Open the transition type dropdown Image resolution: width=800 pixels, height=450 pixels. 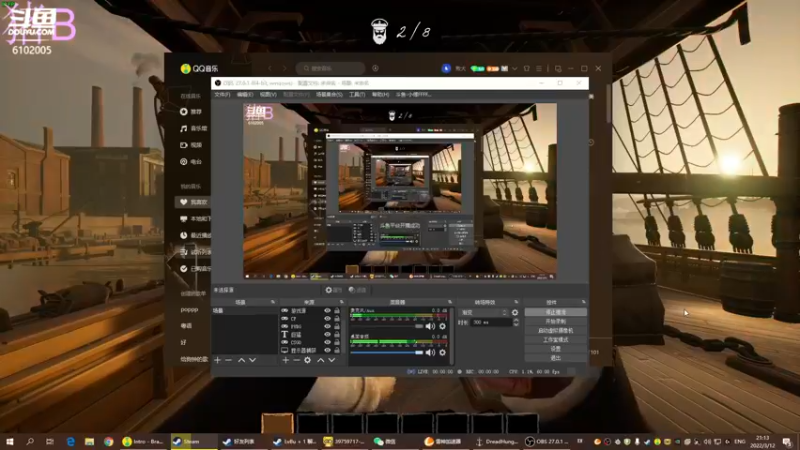[x=484, y=312]
